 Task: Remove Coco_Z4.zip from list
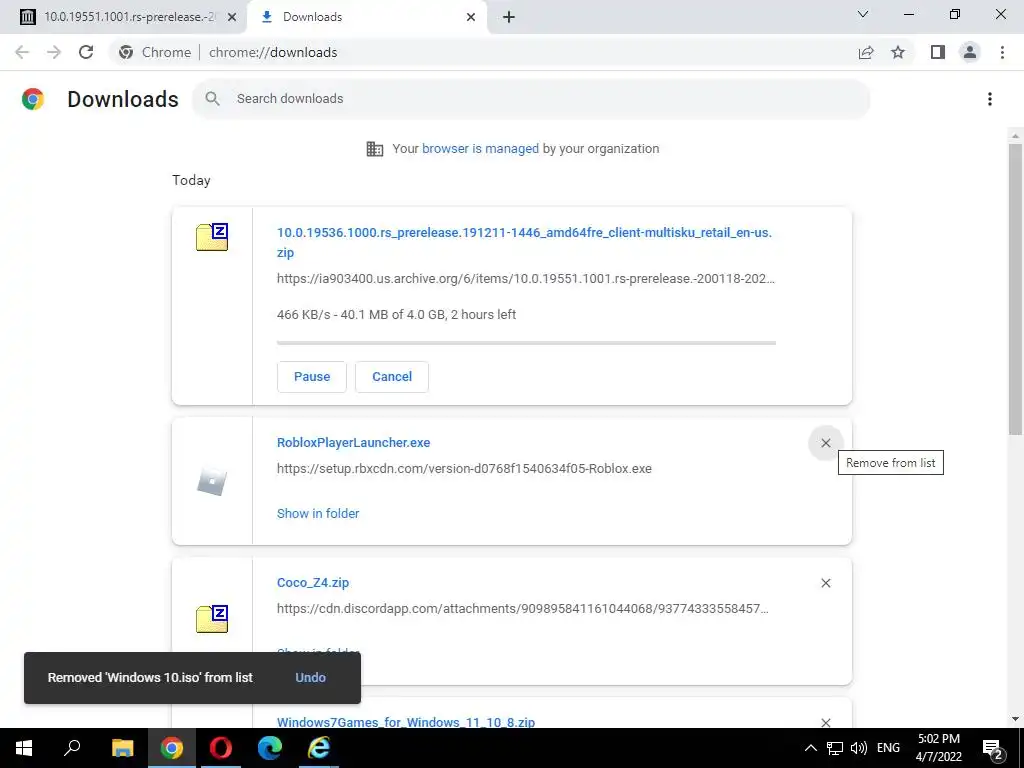coord(825,583)
